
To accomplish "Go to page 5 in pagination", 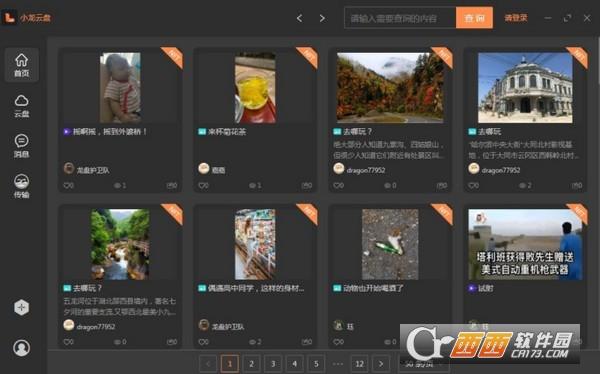I will pos(316,364).
